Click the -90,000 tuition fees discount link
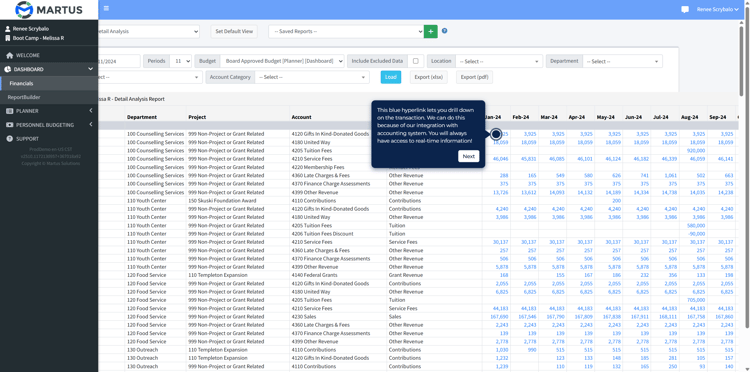Viewport: 750px width, 372px height. 696,234
